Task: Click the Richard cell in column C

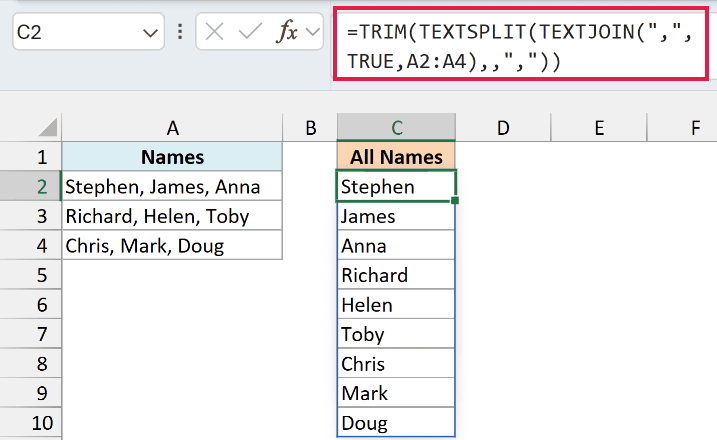Action: [396, 275]
